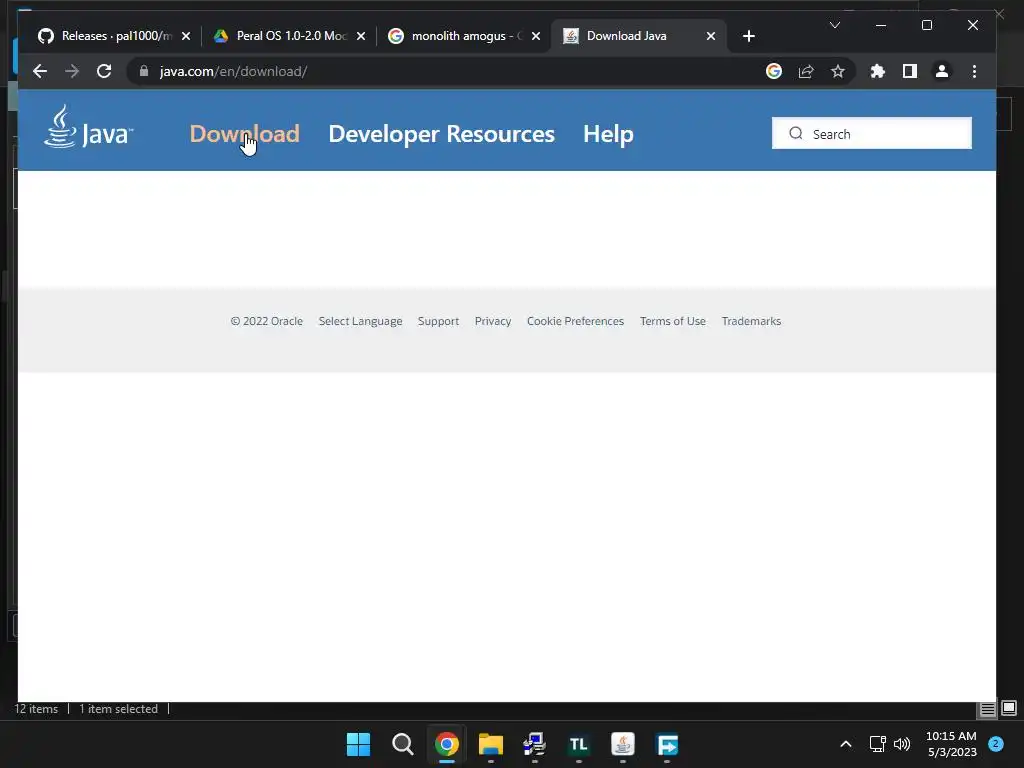Open the Extensions puzzle icon
The height and width of the screenshot is (768, 1024).
(878, 71)
